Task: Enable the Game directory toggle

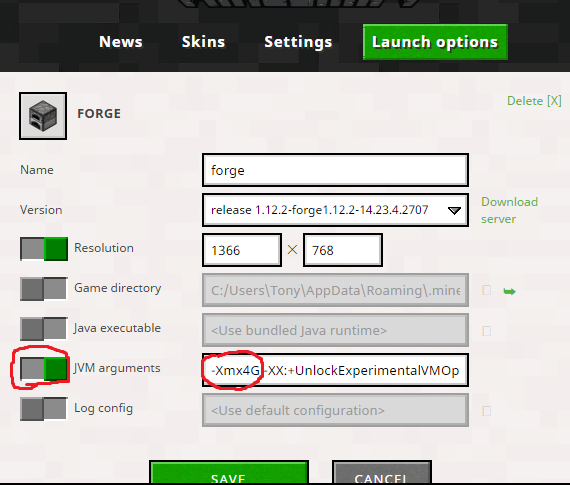Action: click(x=44, y=289)
